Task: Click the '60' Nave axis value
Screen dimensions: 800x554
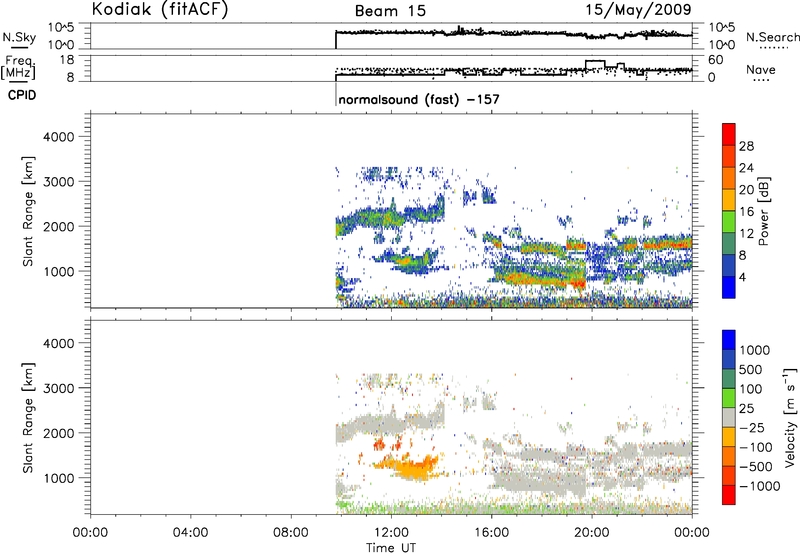Action: click(716, 60)
